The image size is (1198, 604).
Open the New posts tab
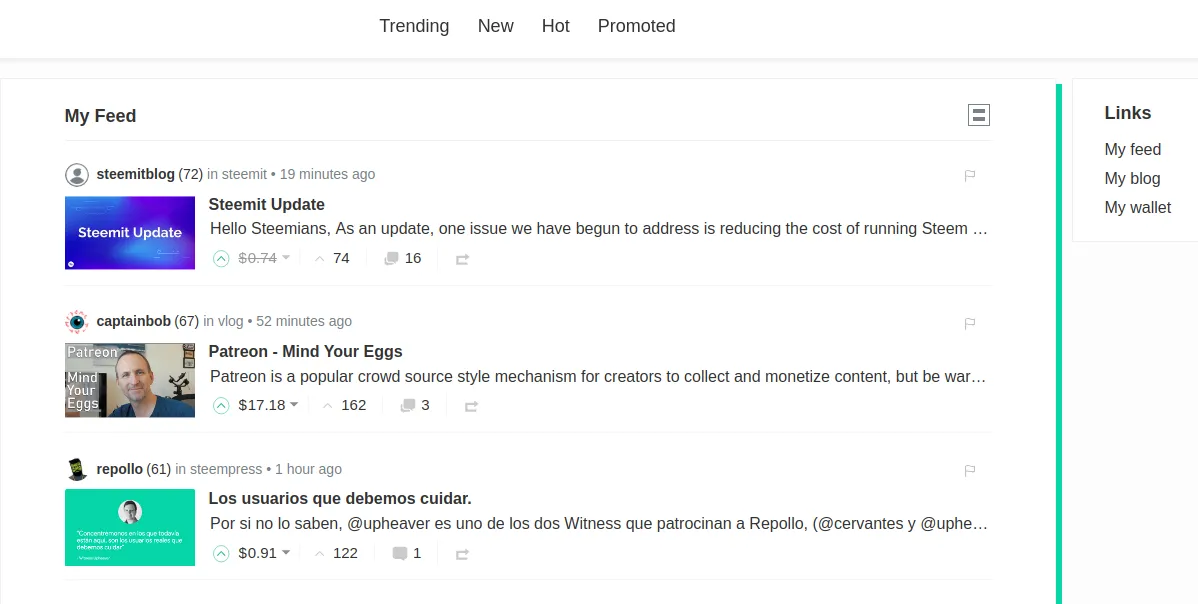(495, 26)
